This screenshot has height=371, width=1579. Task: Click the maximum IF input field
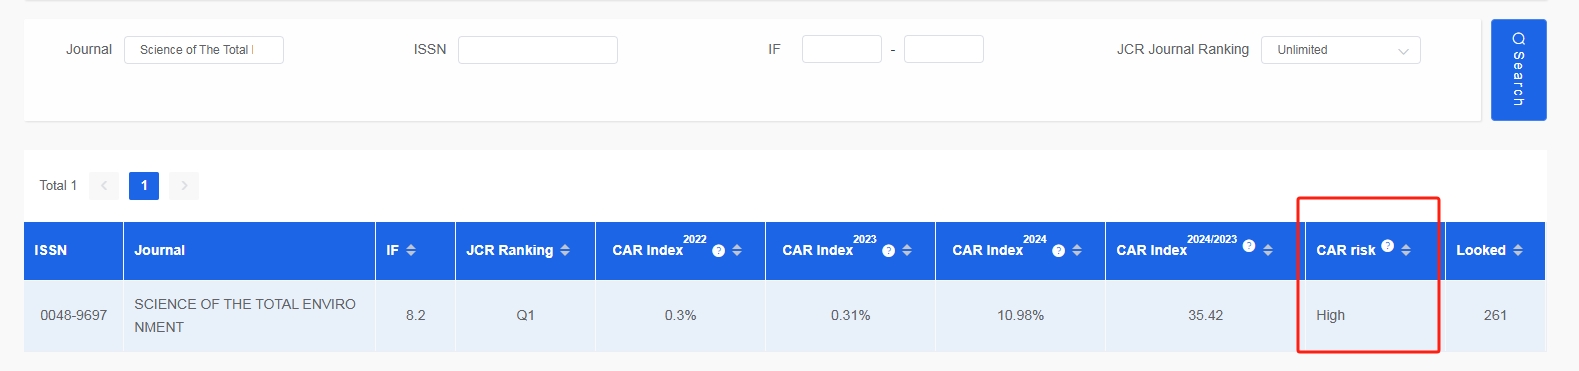tap(944, 49)
